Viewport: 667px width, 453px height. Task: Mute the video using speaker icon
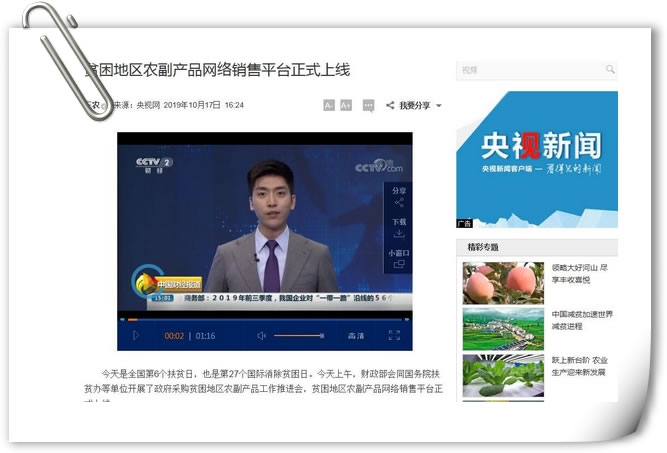262,336
